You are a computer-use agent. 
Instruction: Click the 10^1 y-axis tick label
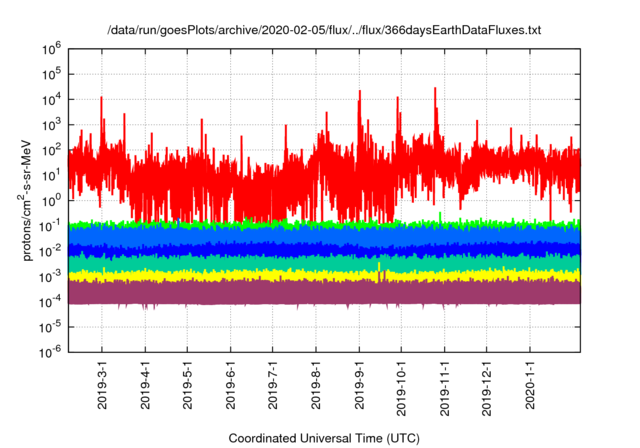click(51, 175)
